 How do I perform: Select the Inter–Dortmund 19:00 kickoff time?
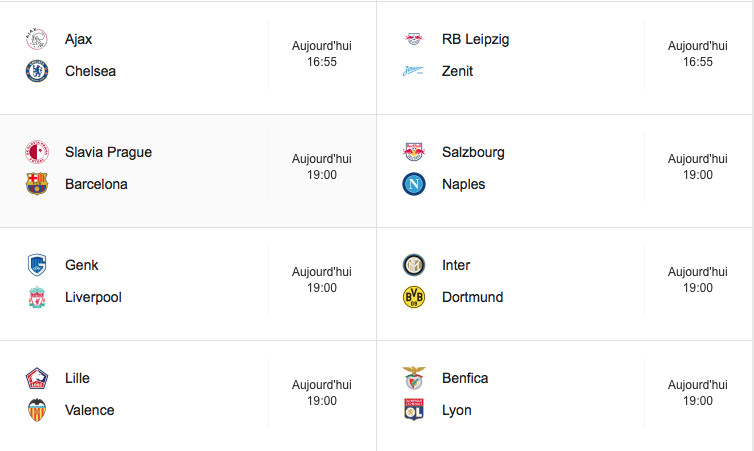click(x=698, y=288)
